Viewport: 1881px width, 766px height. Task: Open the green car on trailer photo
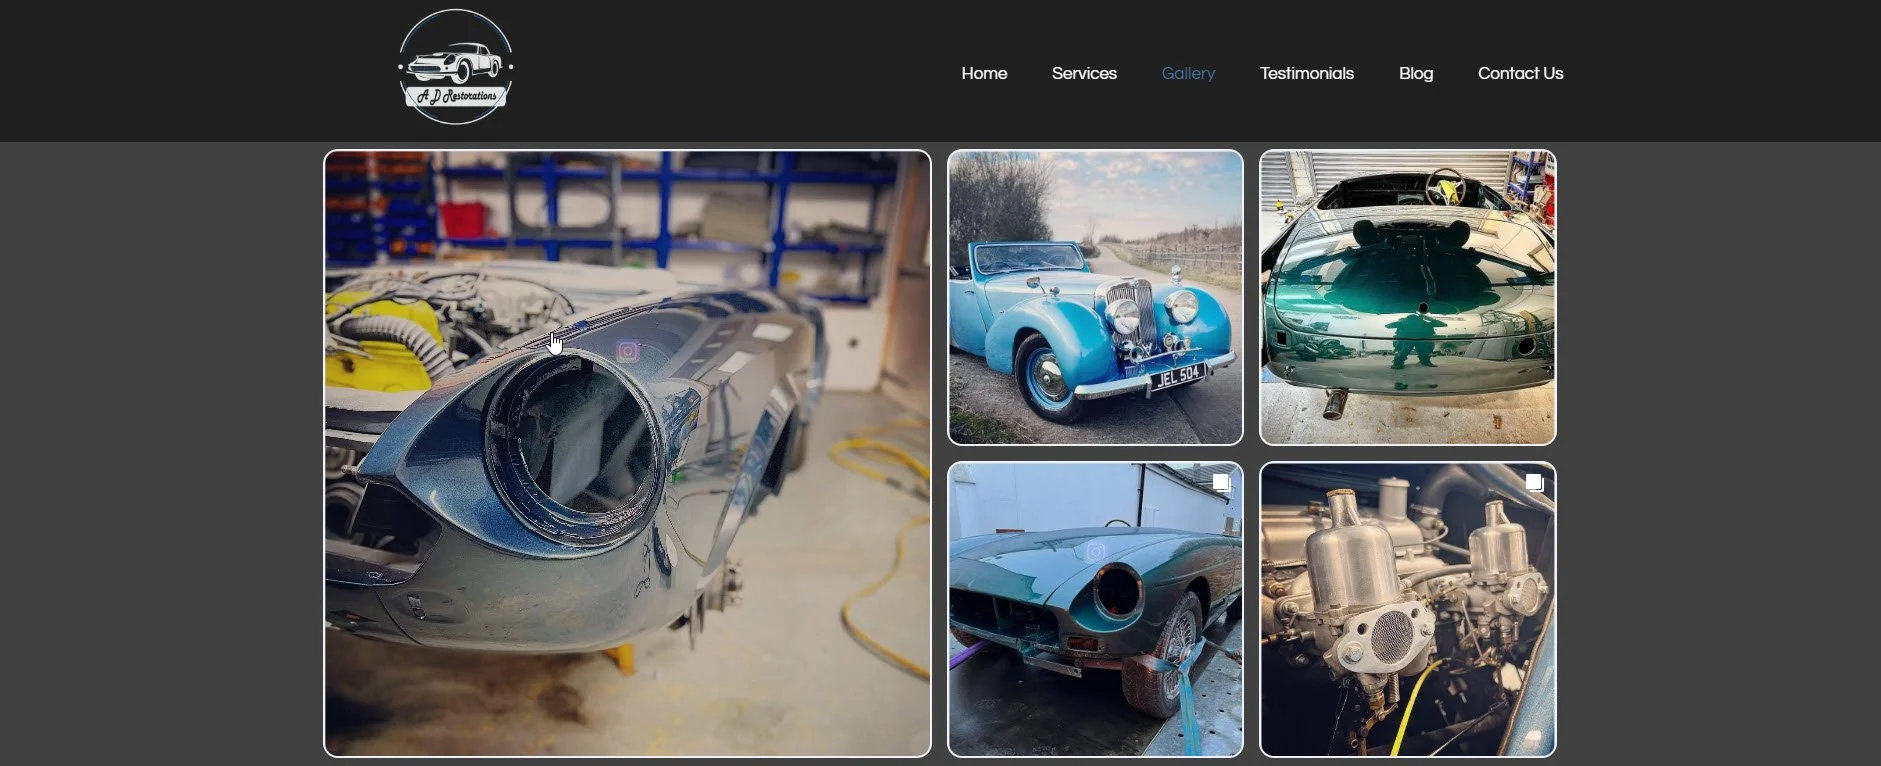pos(1095,609)
